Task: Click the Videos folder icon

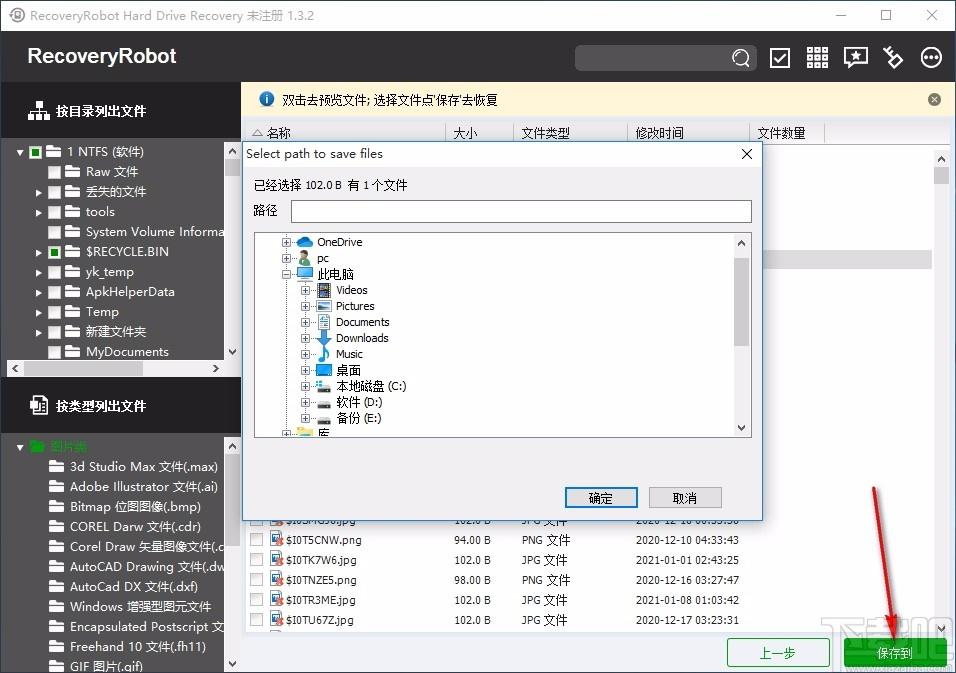Action: click(x=324, y=290)
